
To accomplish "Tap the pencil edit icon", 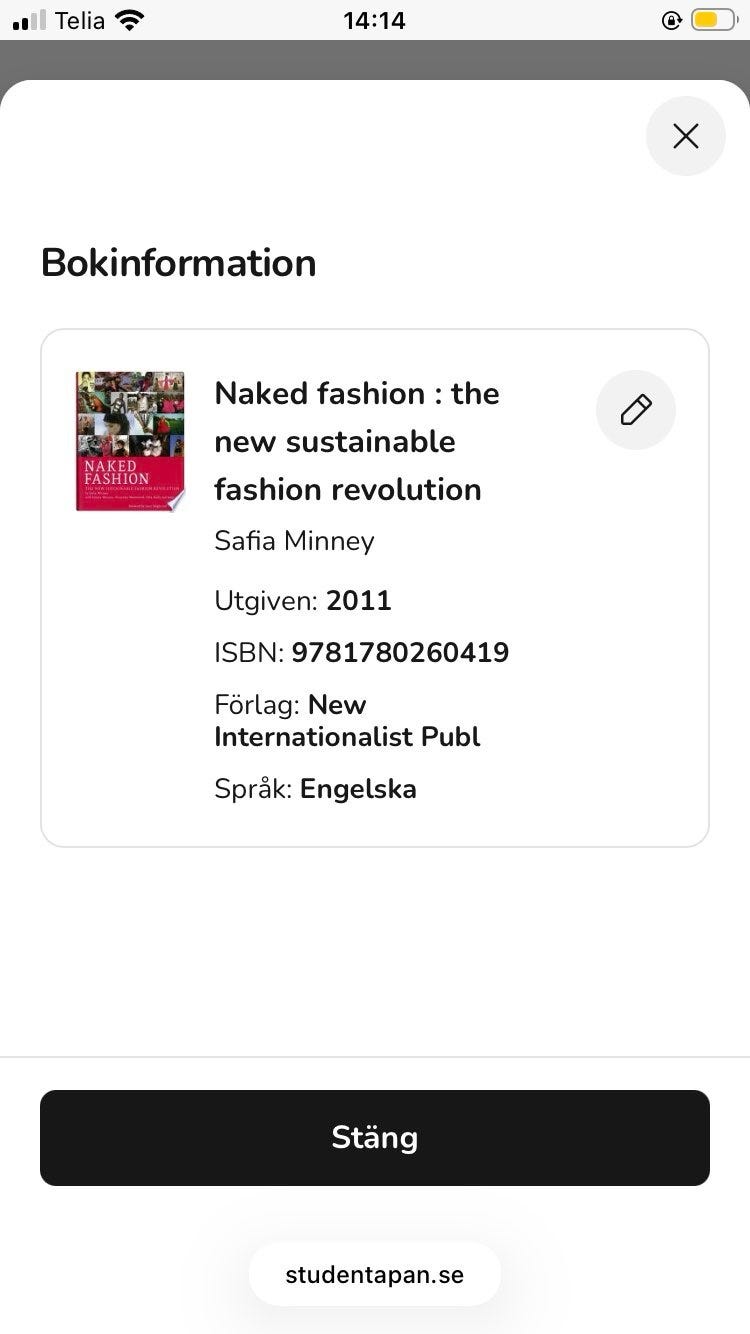I will point(636,410).
